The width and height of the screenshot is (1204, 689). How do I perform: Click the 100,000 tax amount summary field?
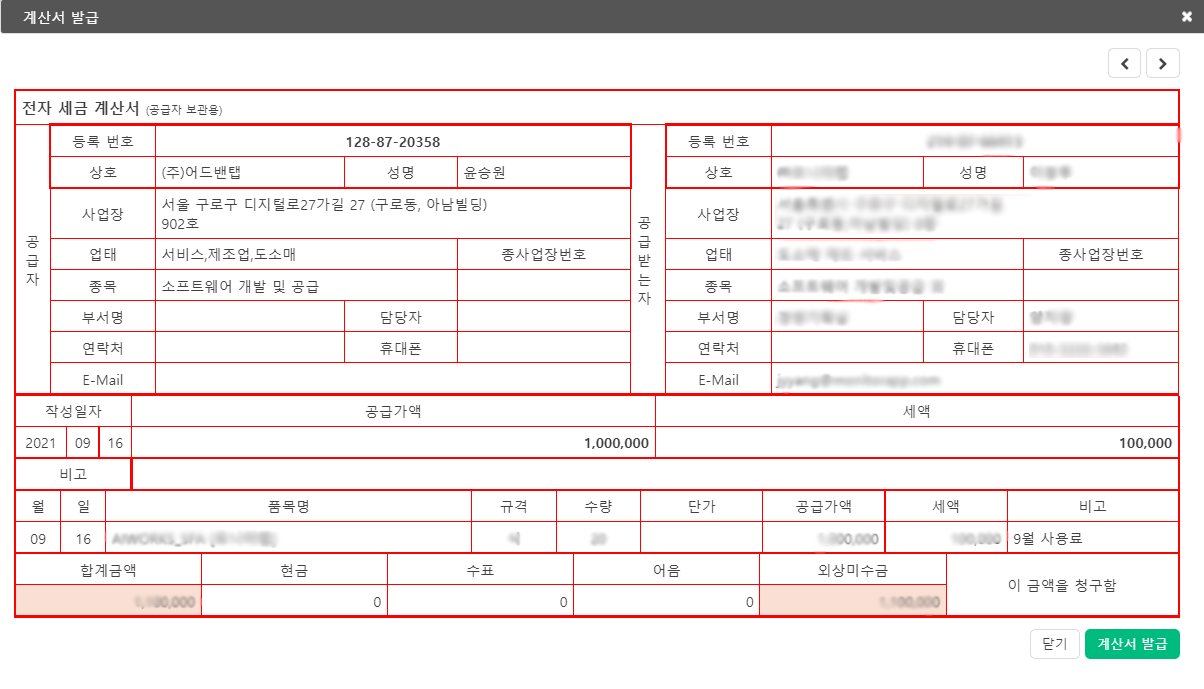(x=916, y=442)
